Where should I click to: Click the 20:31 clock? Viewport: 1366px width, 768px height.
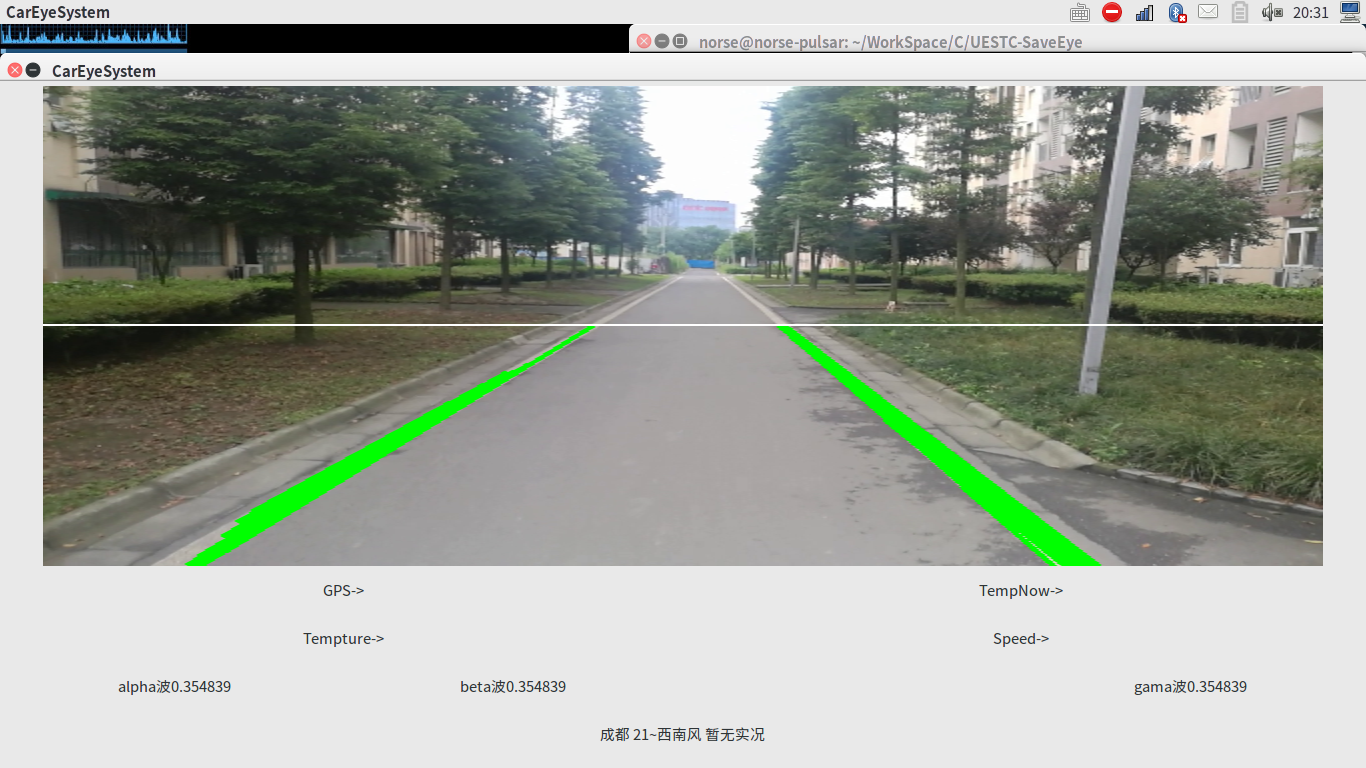click(x=1311, y=12)
